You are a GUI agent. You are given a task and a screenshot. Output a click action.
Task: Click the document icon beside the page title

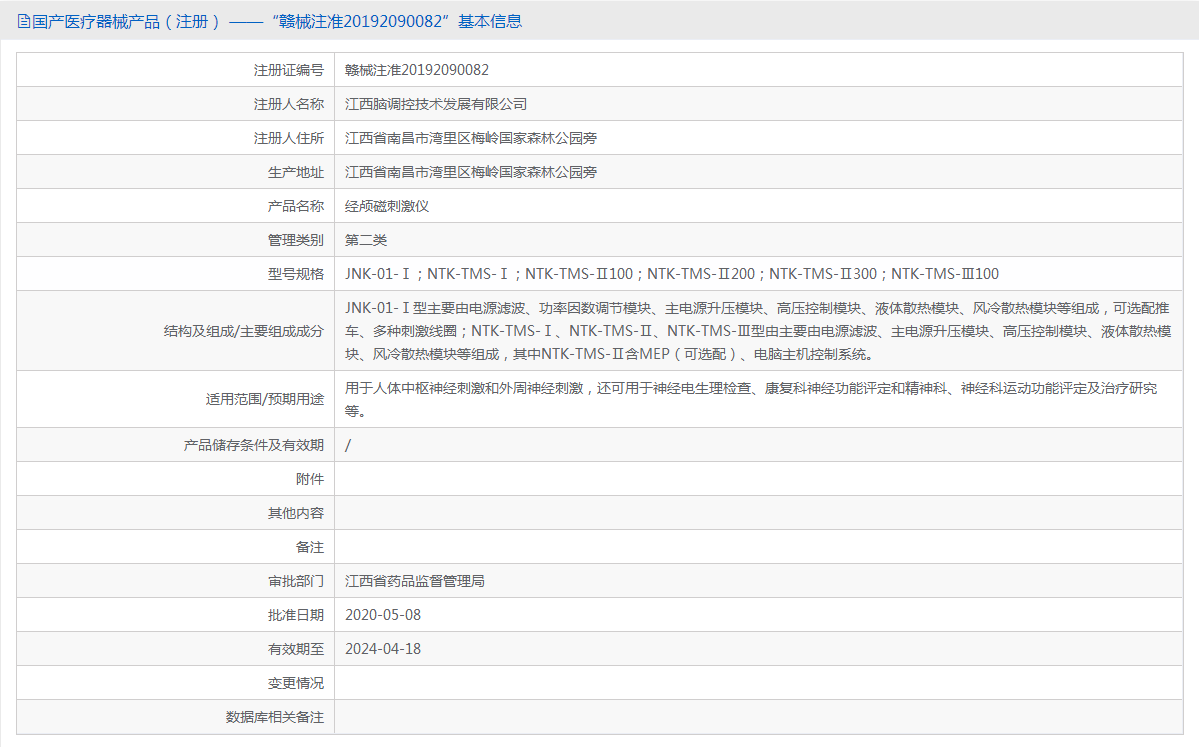[x=24, y=22]
